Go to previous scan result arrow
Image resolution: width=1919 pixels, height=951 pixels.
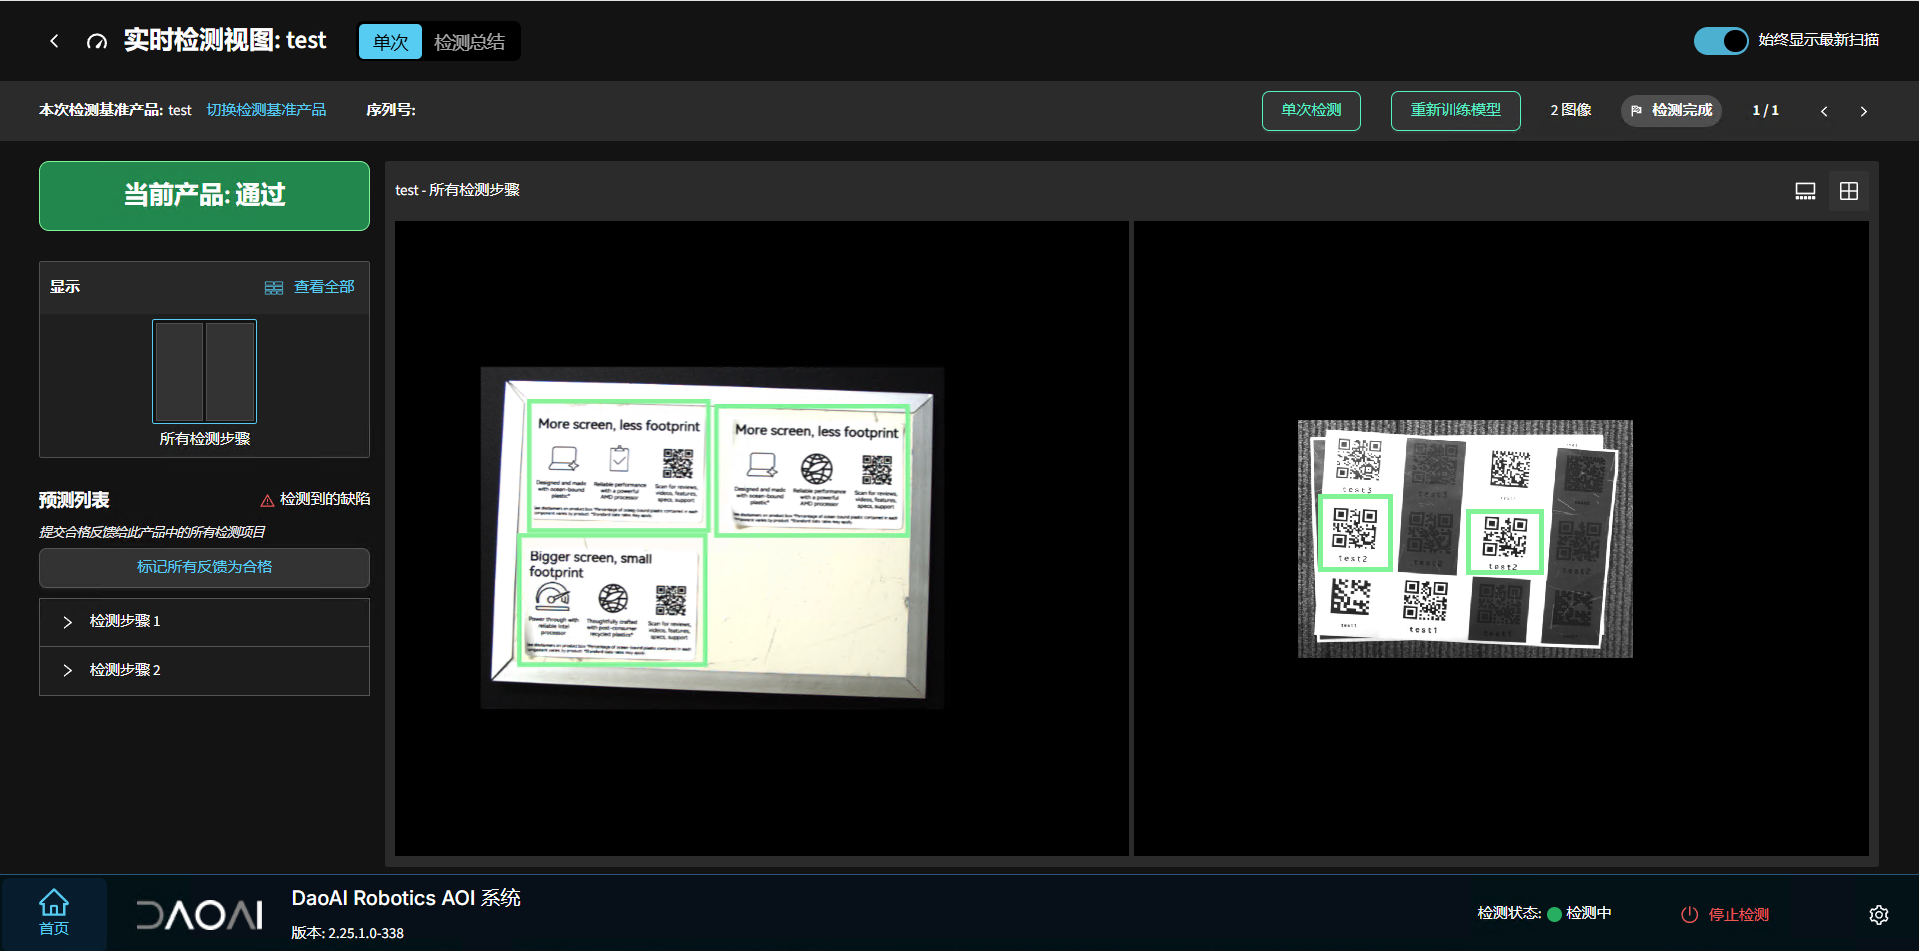pos(1824,111)
